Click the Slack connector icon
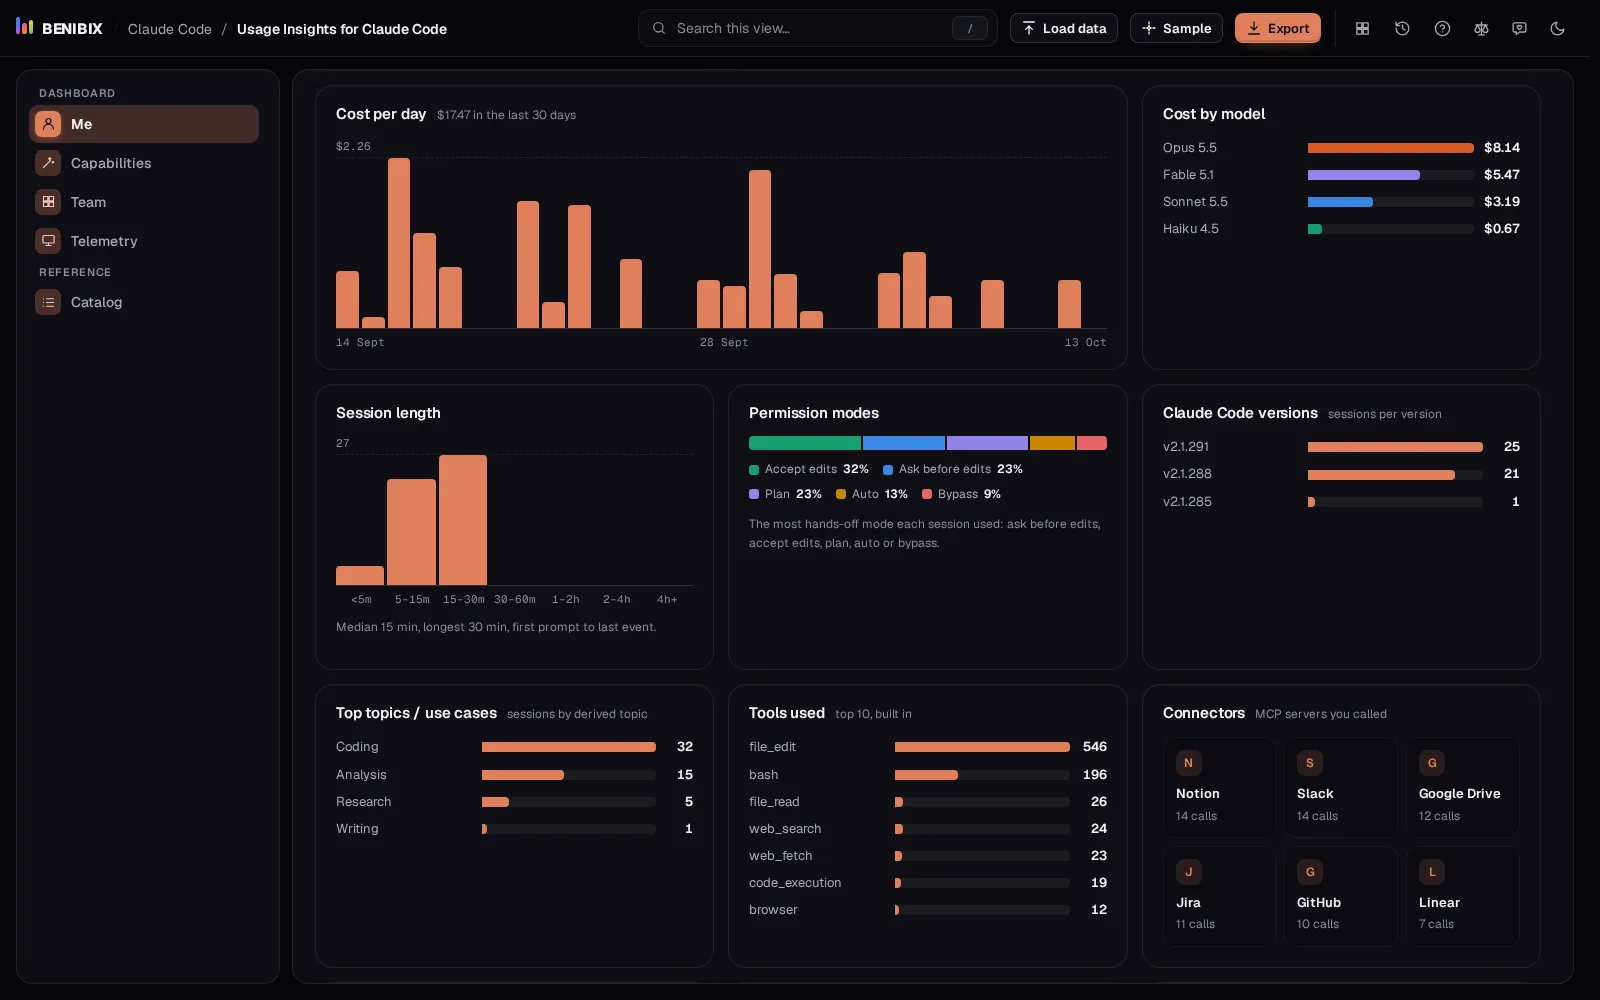 point(1309,763)
